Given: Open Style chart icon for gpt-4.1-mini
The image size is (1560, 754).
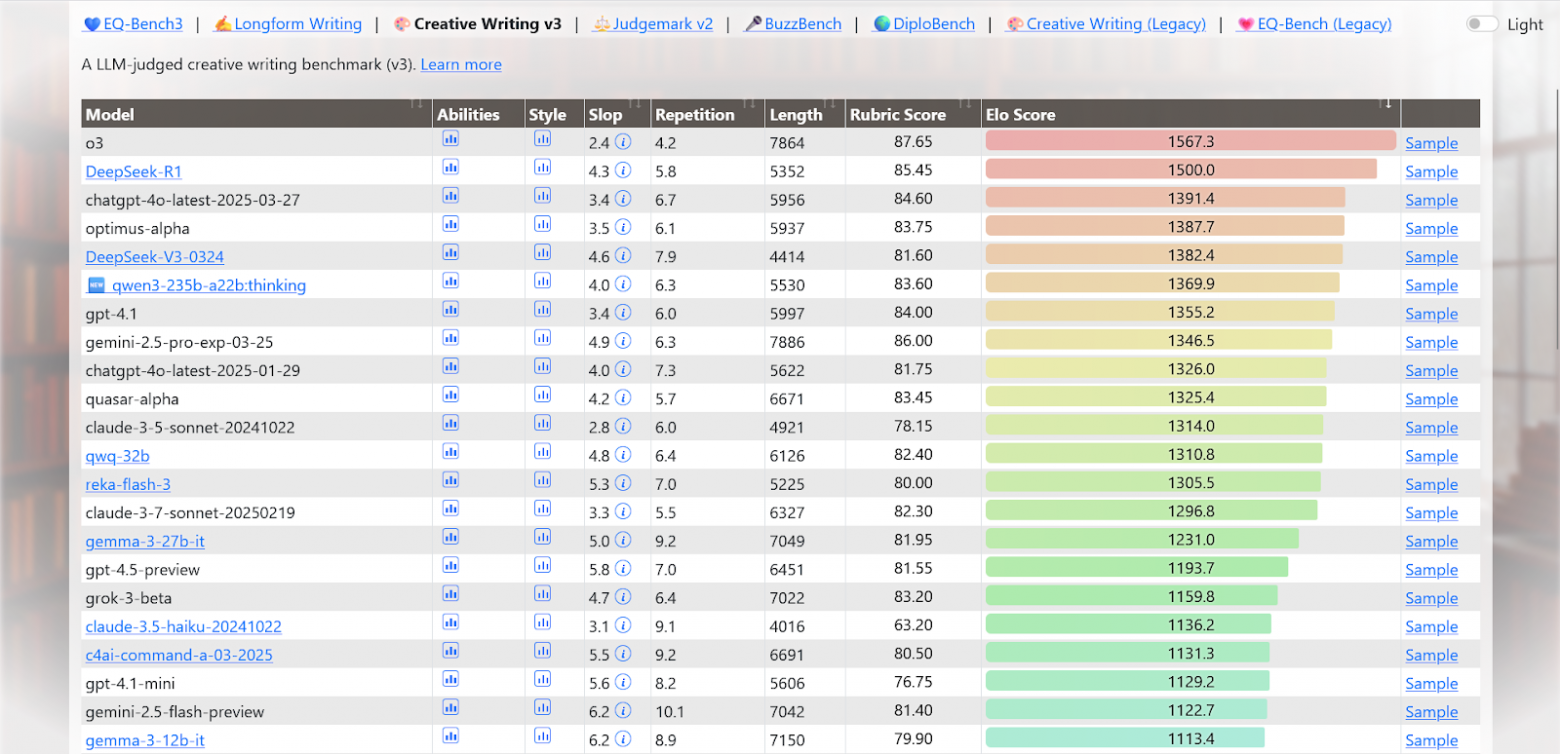Looking at the screenshot, I should pyautogui.click(x=542, y=679).
